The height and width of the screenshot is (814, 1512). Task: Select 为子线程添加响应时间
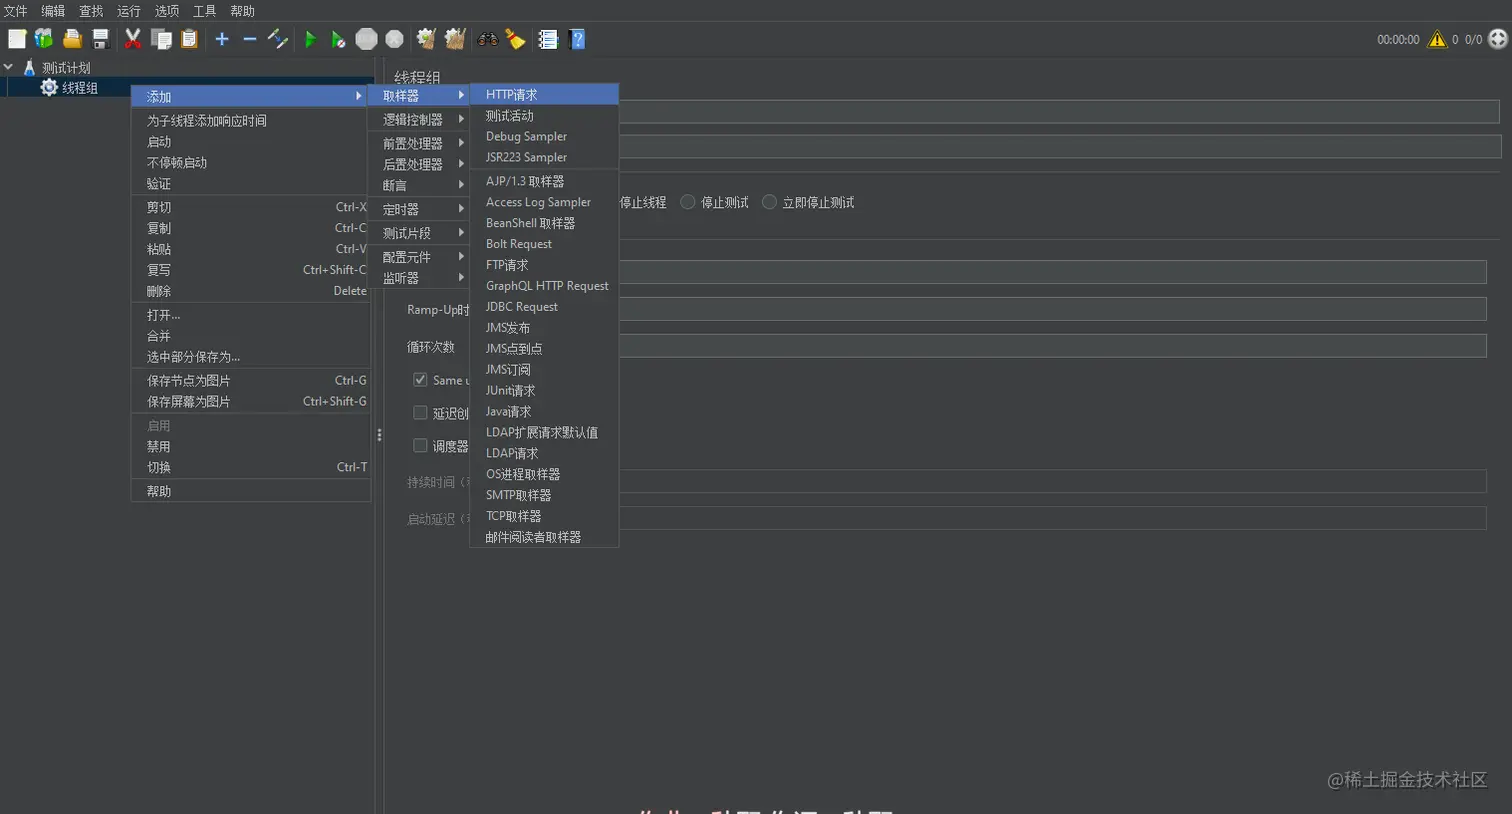251,120
